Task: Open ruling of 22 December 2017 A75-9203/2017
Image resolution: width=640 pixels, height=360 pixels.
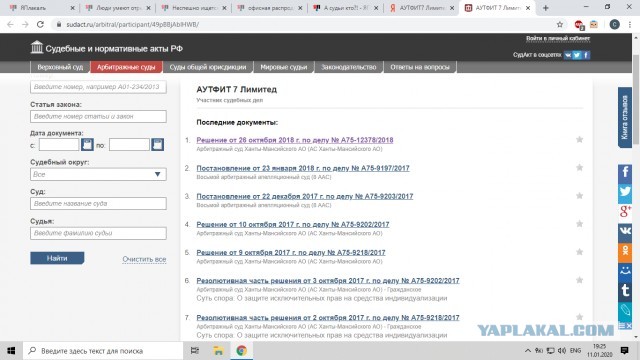Action: (304, 196)
